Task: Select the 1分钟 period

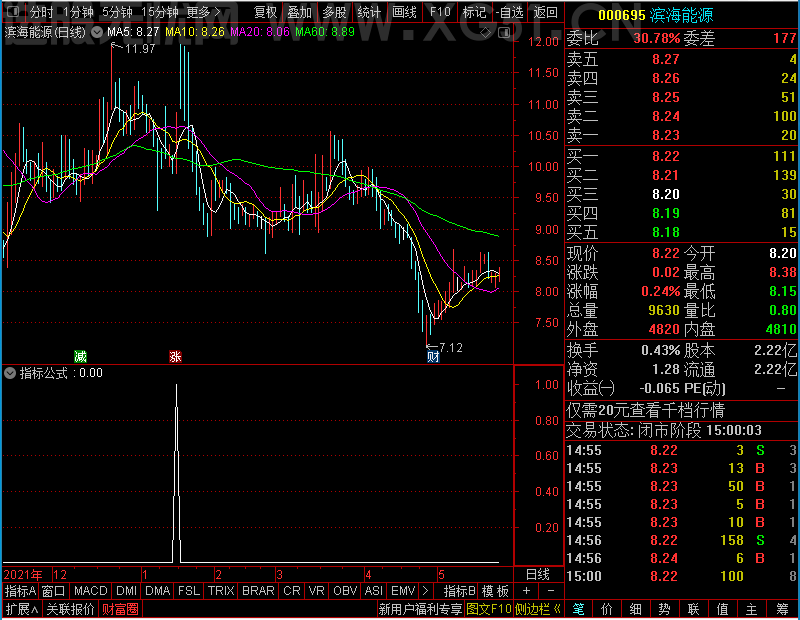Action: coord(79,12)
